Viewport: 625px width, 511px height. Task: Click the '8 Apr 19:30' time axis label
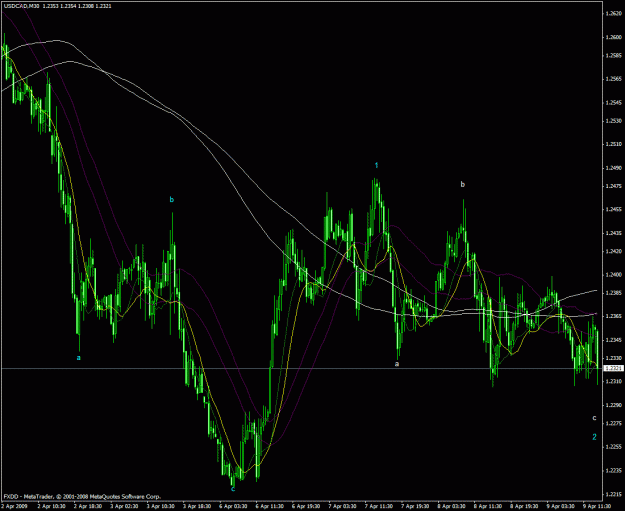[525, 506]
